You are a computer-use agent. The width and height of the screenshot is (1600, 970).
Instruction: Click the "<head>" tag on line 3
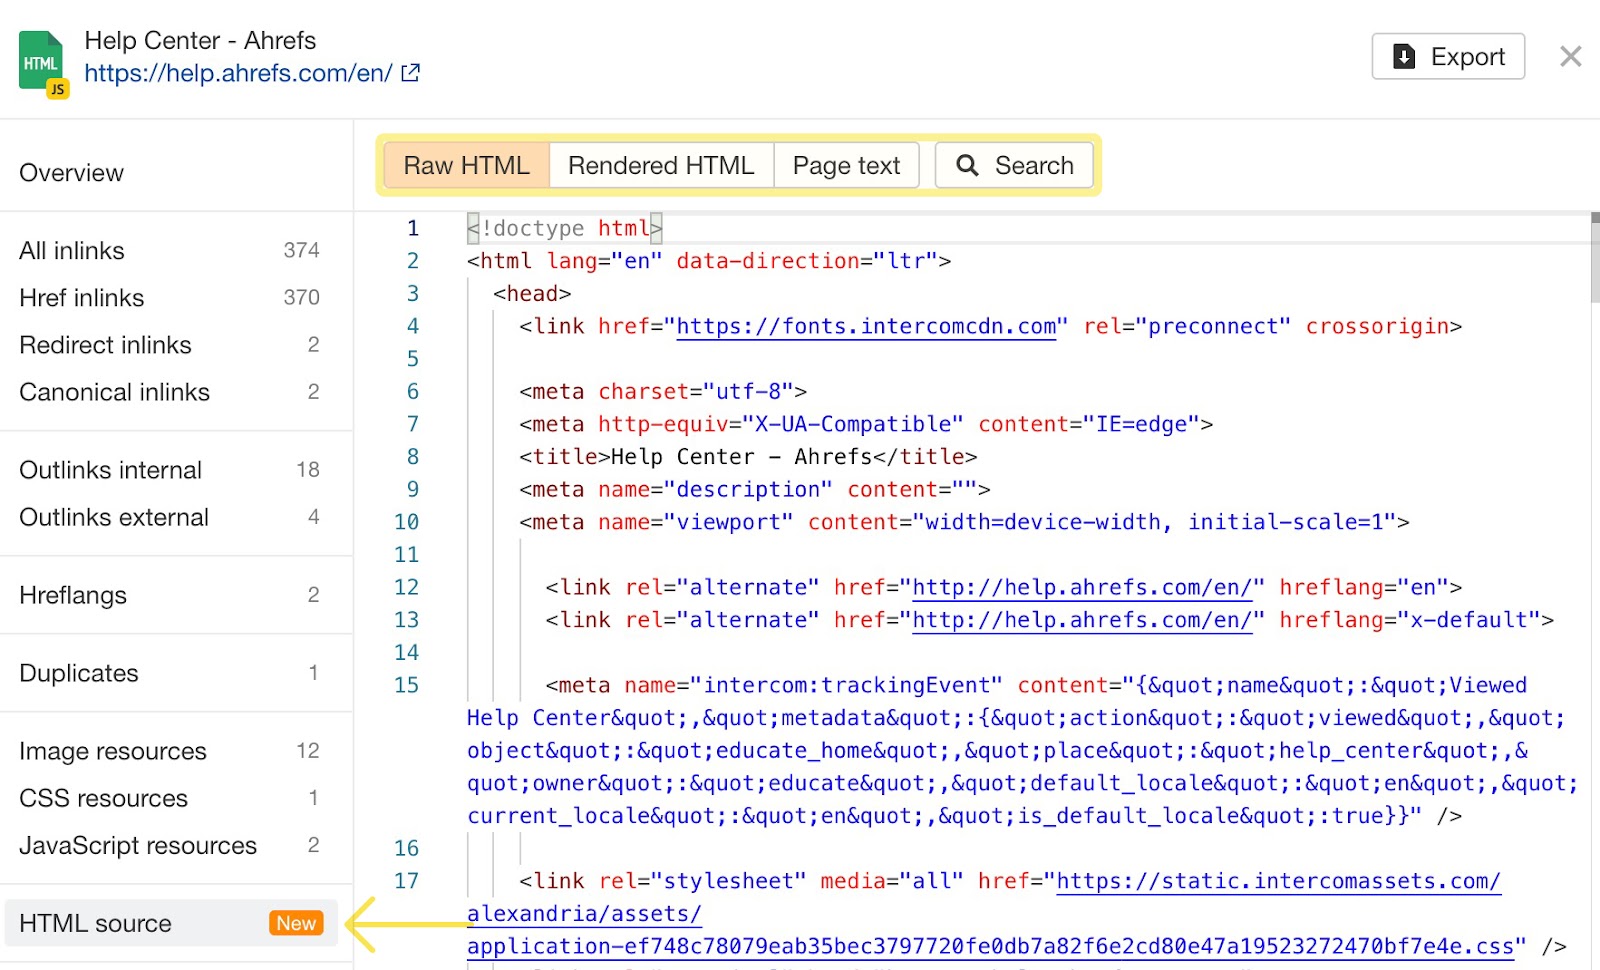click(532, 294)
